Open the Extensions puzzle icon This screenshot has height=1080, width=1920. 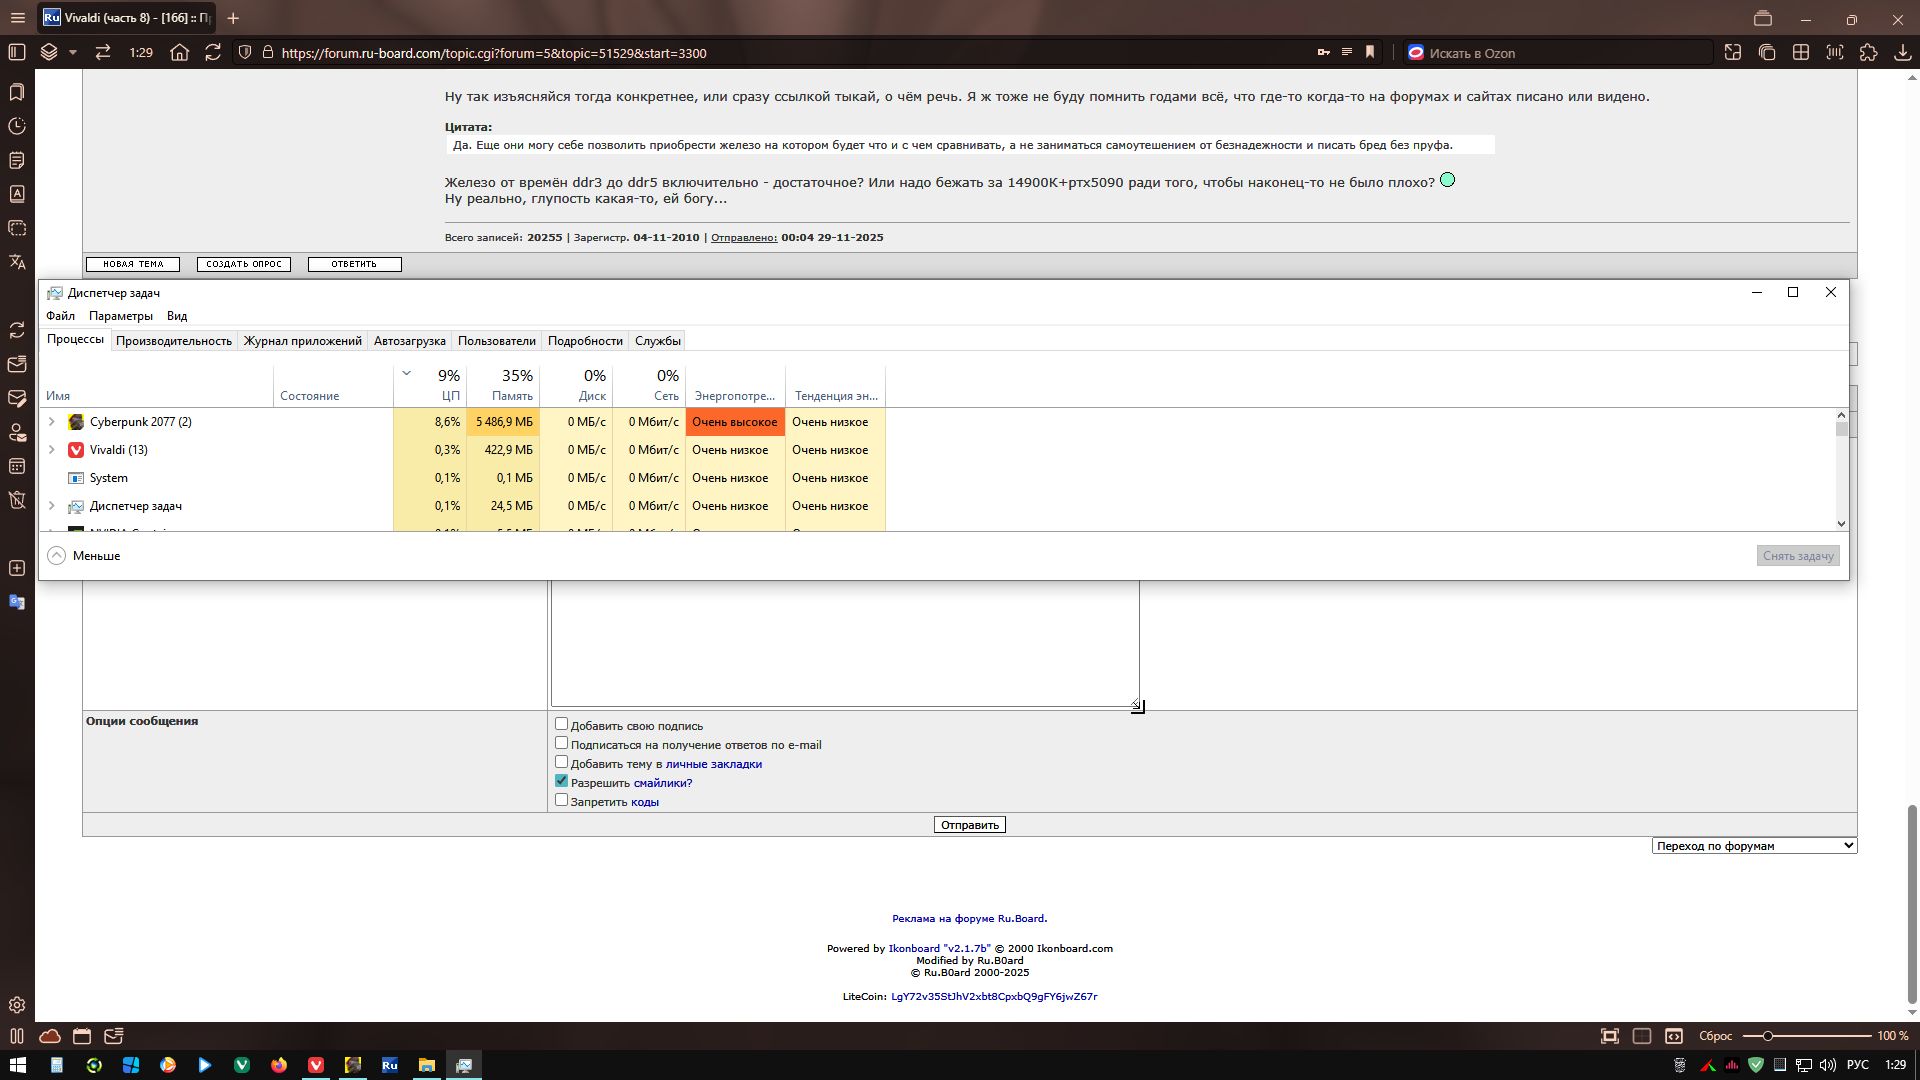coord(1868,53)
